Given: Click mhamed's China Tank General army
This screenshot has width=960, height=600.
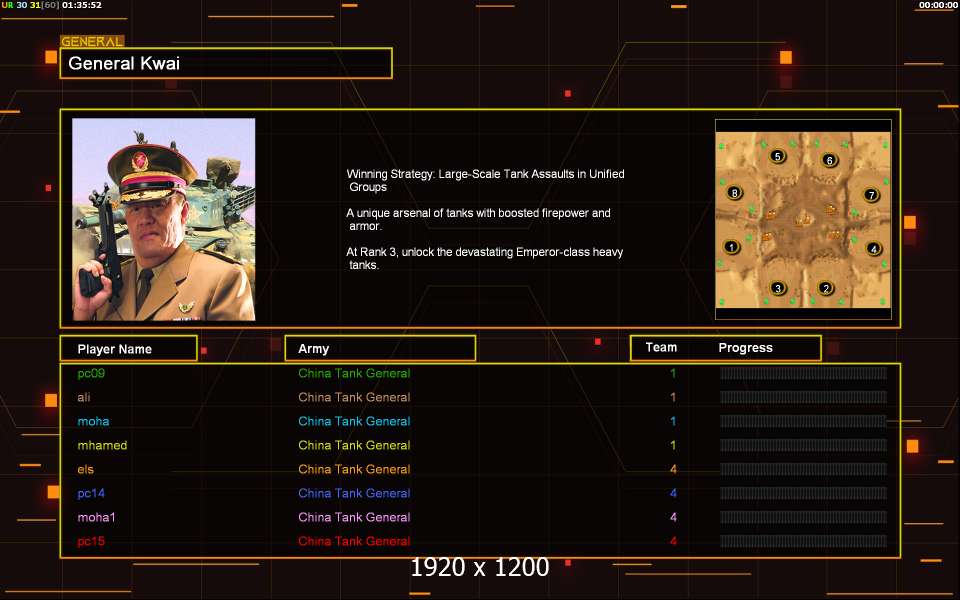Looking at the screenshot, I should pos(354,445).
